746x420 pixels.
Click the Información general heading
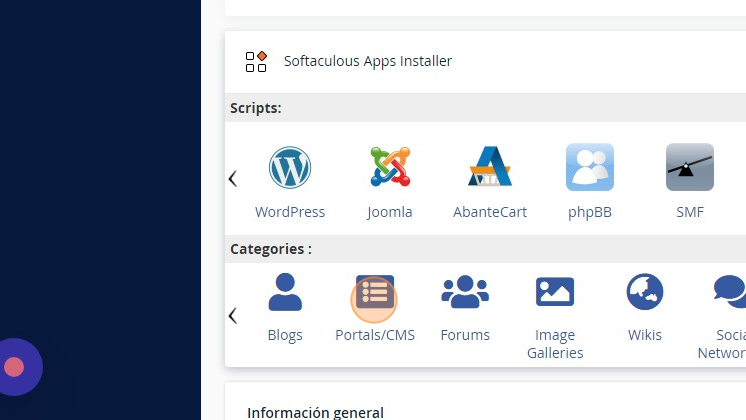coord(315,412)
